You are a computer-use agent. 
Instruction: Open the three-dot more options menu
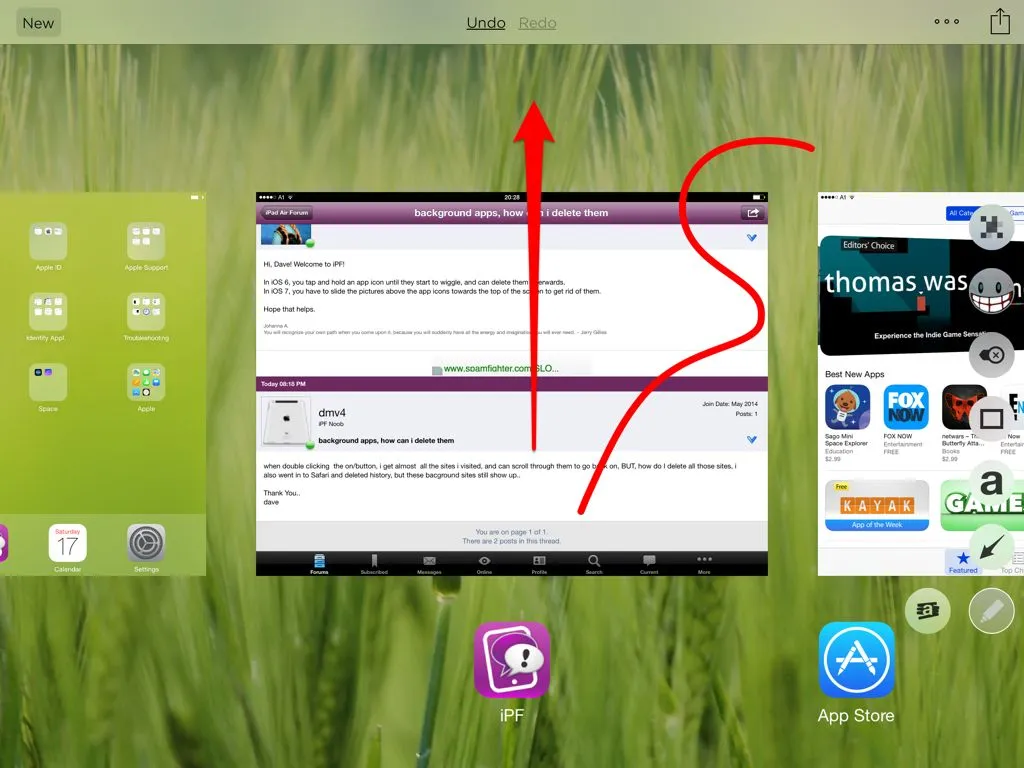[x=946, y=22]
